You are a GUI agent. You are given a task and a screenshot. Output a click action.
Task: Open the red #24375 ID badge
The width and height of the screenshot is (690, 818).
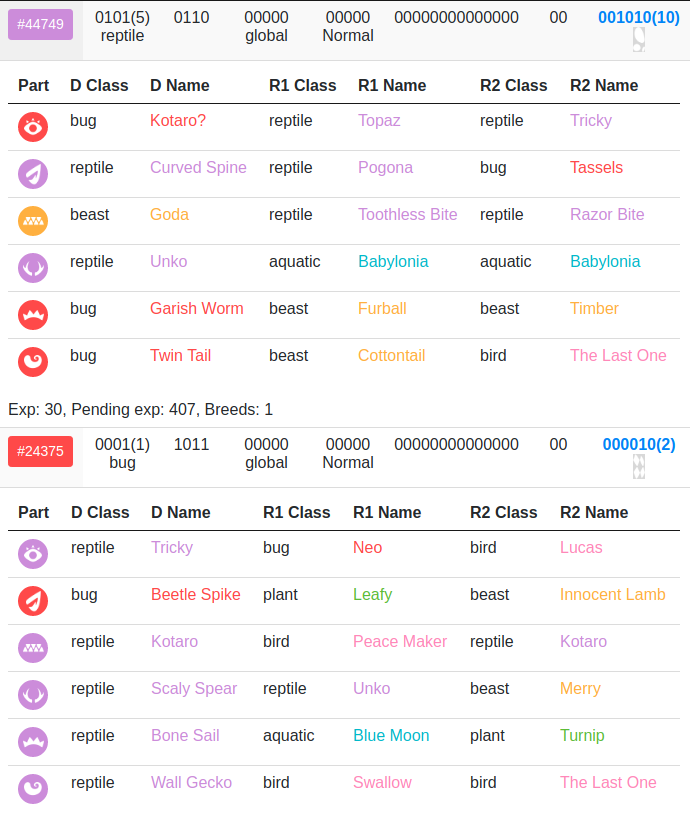click(x=40, y=451)
